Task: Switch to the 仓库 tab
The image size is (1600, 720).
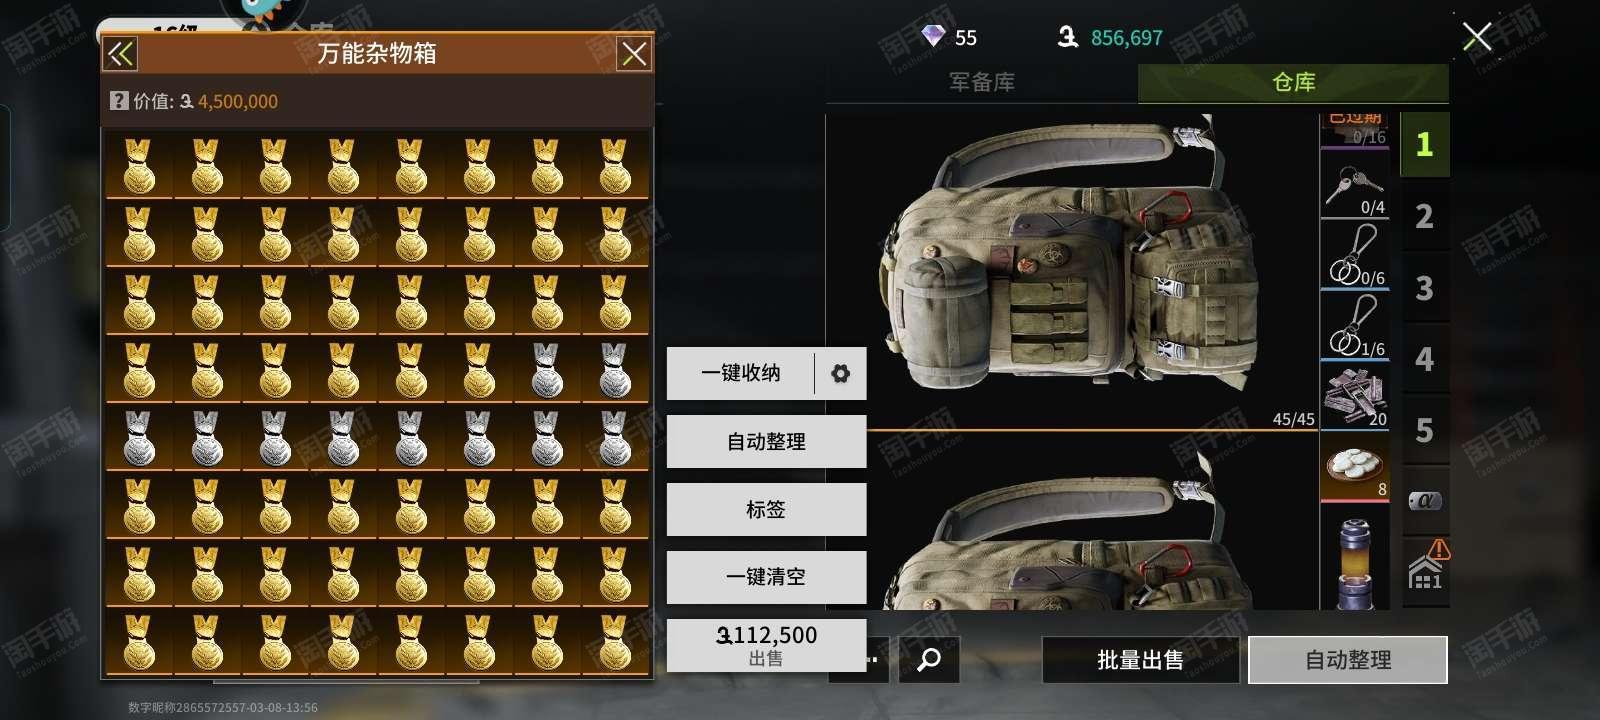Action: 1293,82
